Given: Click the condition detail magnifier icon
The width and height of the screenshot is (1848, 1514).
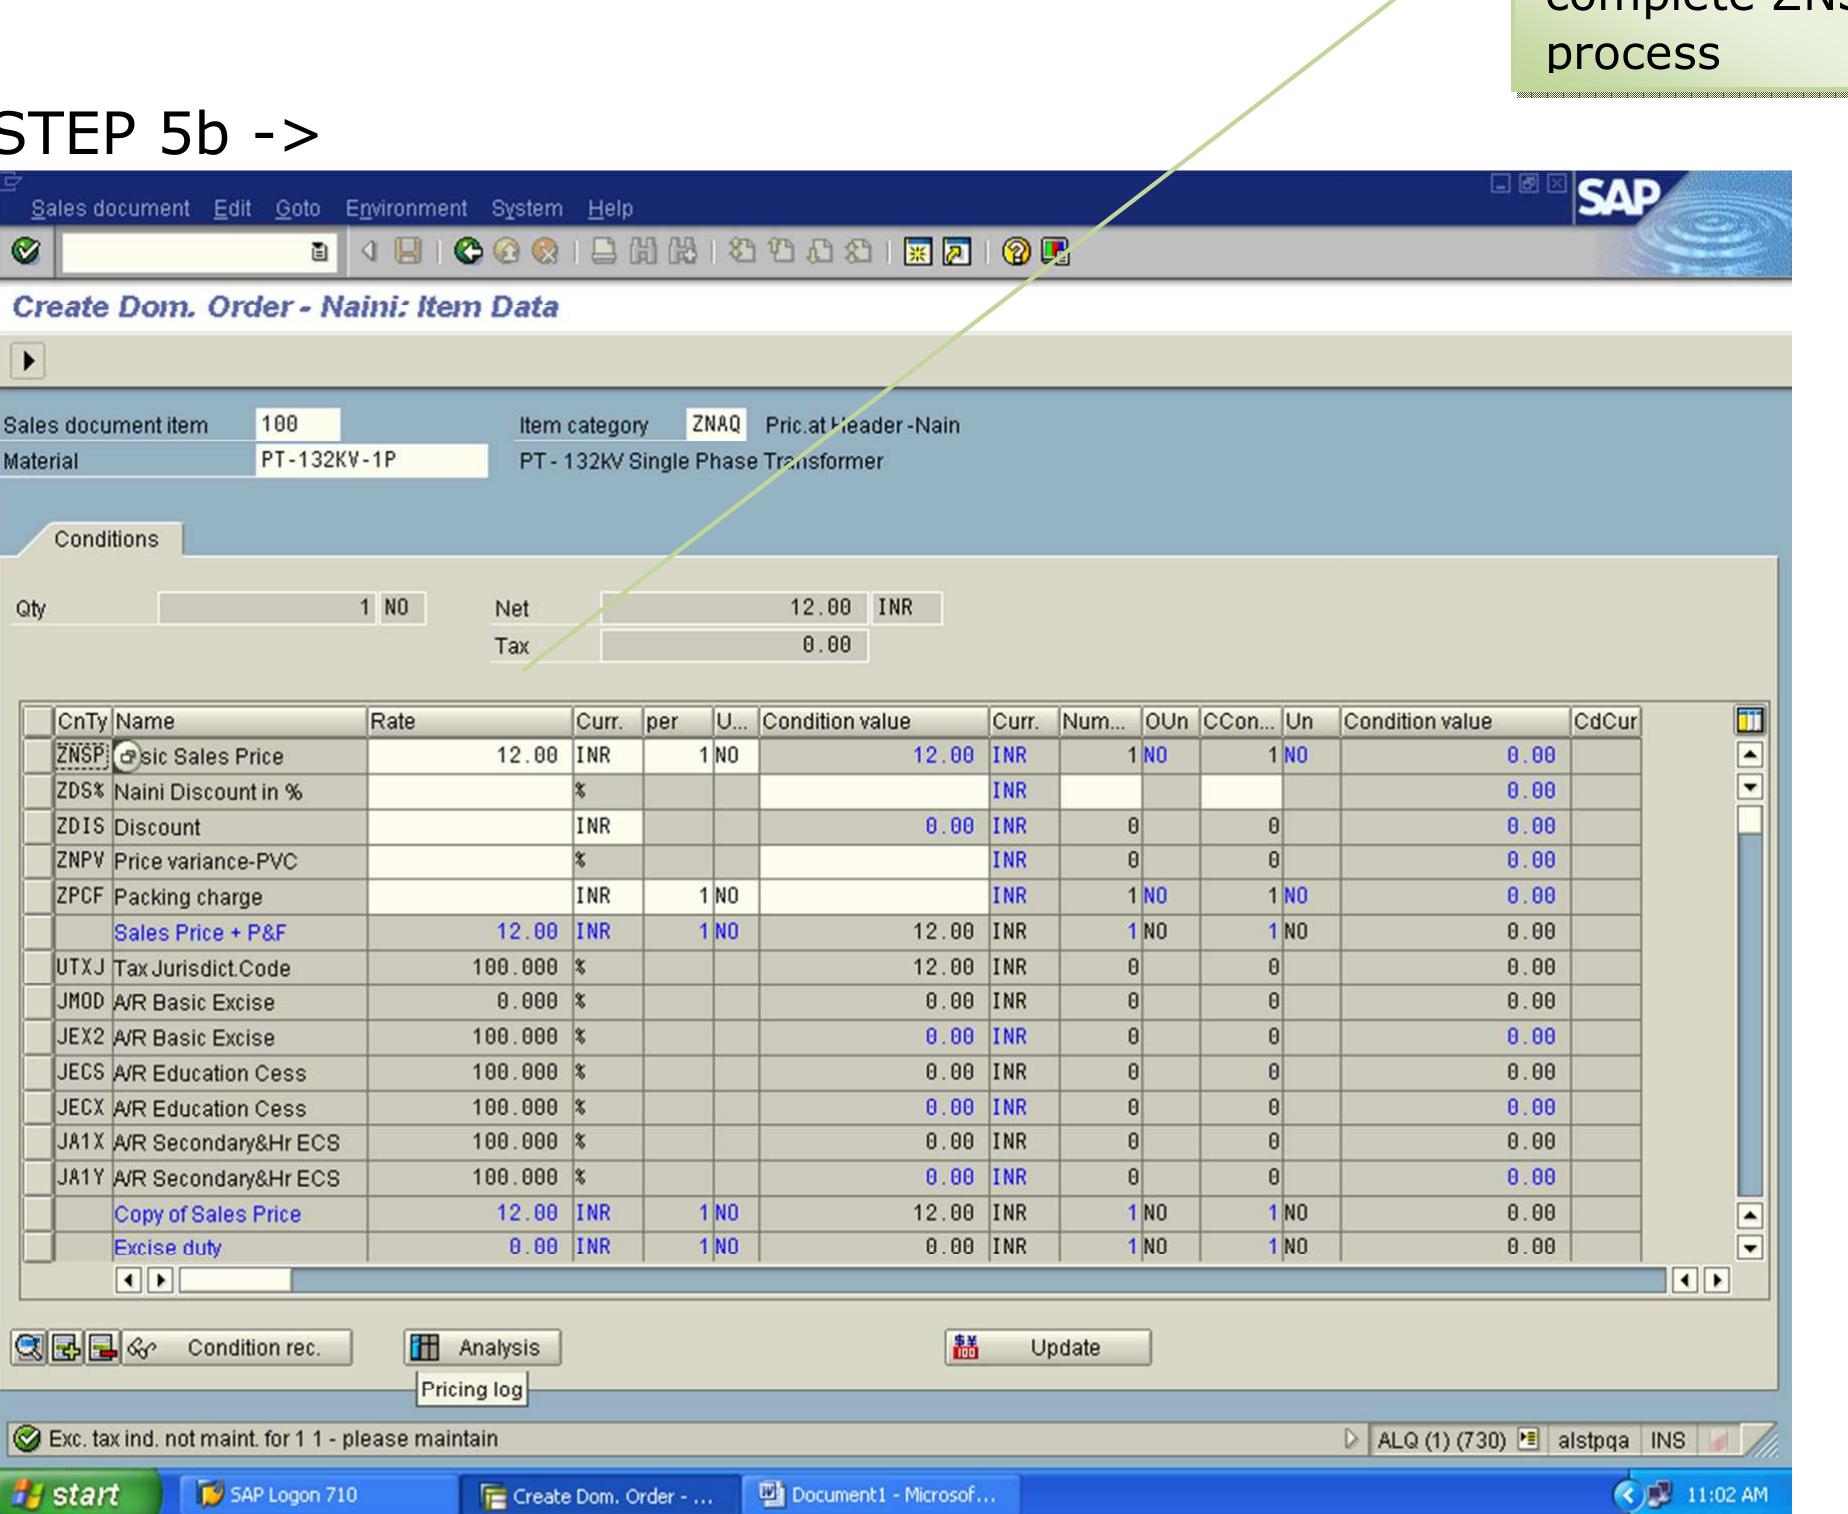Looking at the screenshot, I should [28, 1348].
